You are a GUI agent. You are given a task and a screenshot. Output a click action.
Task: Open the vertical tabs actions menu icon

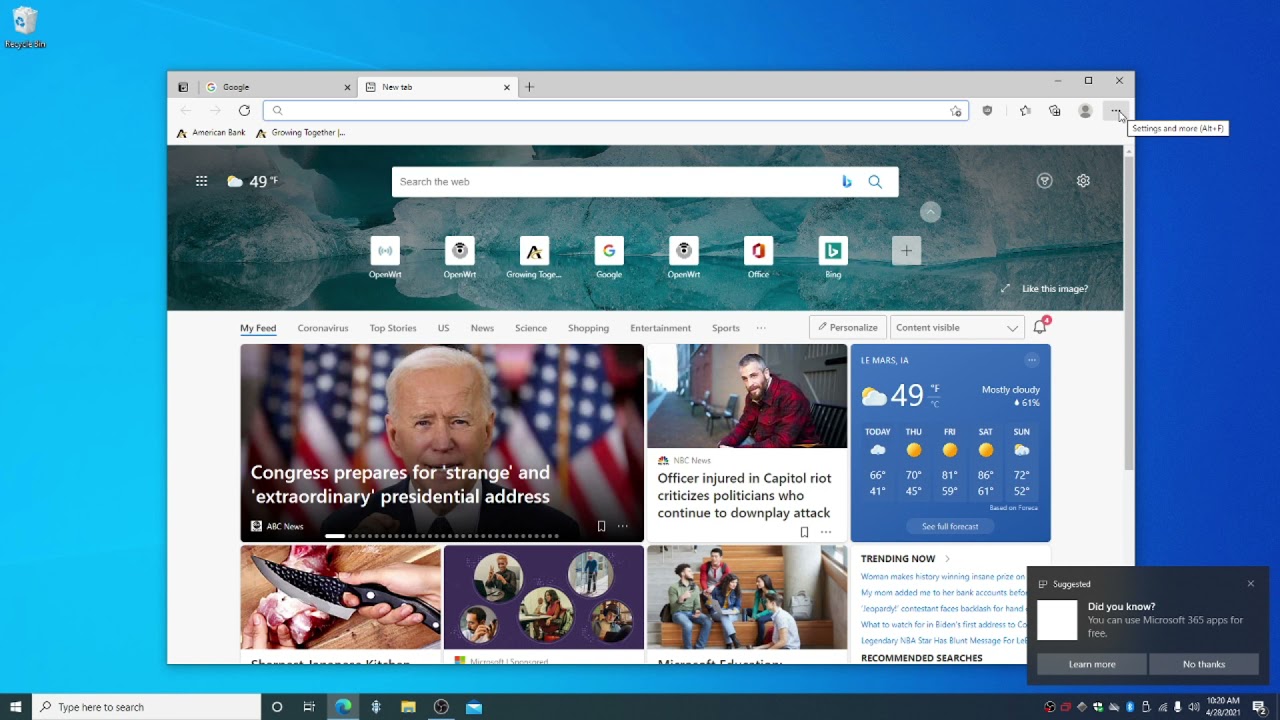tap(183, 87)
